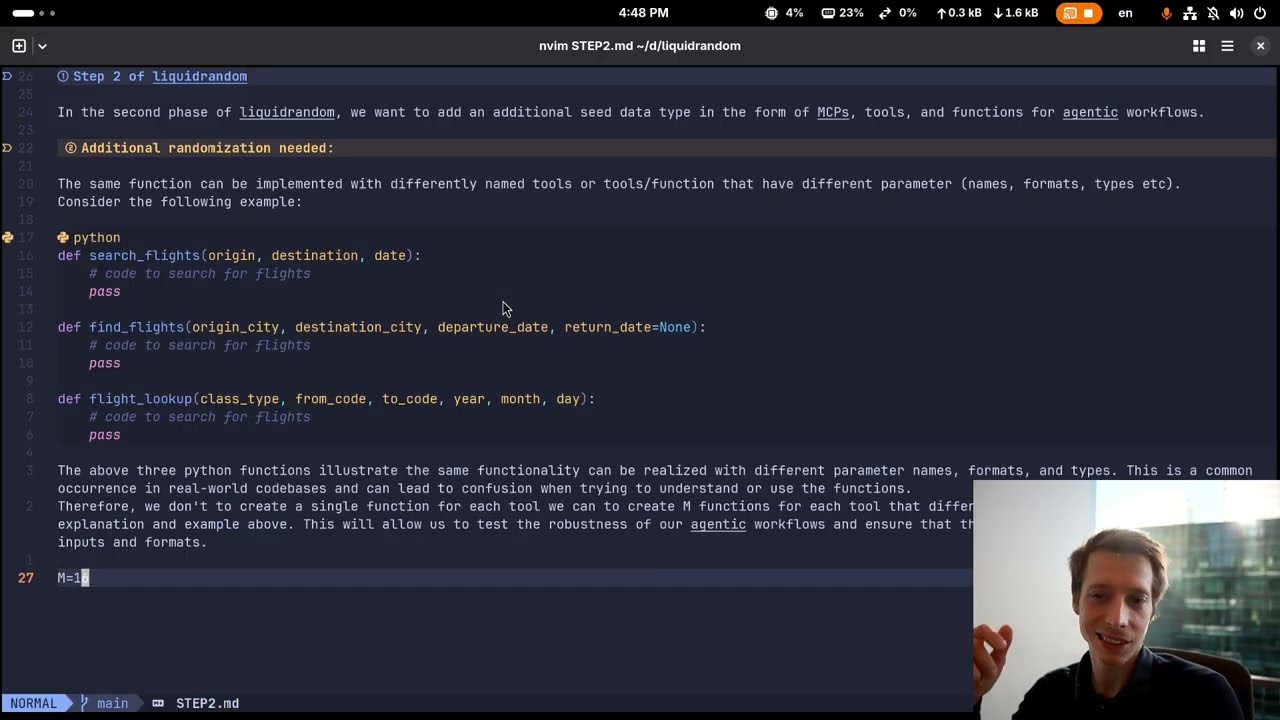This screenshot has height=720, width=1280.
Task: Click the python icon in gutter at line 17
Action: [7, 238]
